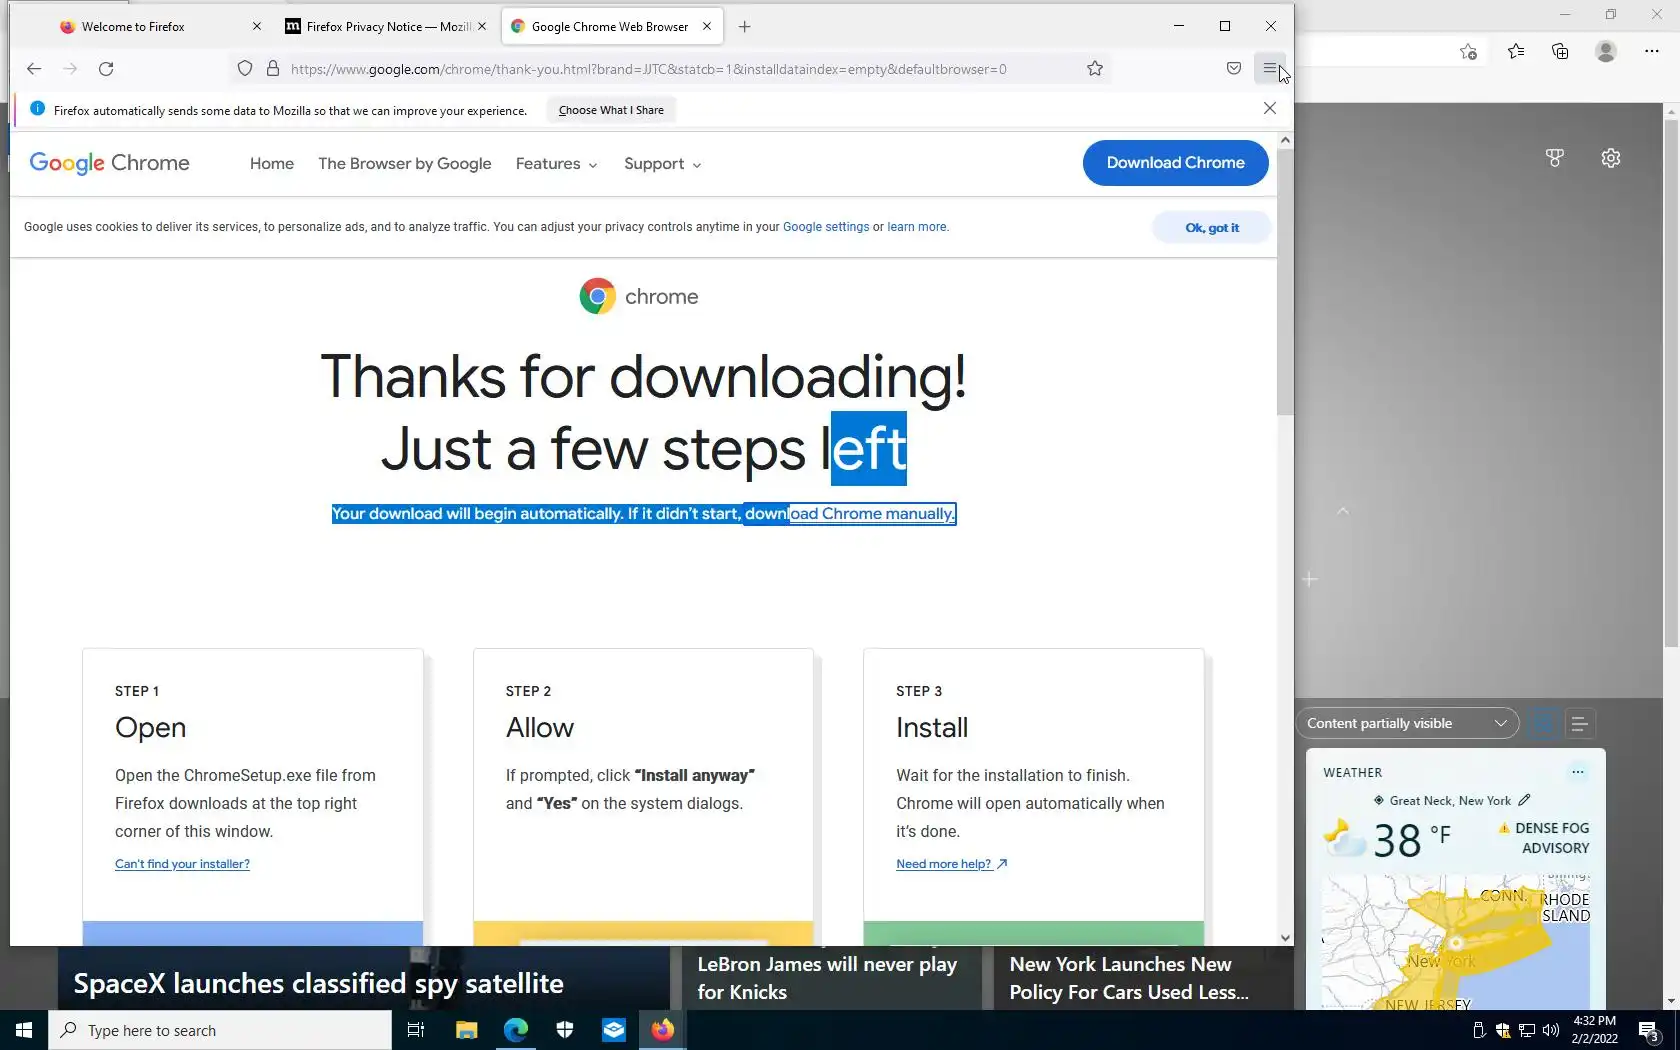This screenshot has width=1680, height=1050.
Task: Select the Google Chrome Web Browser tab
Action: (610, 27)
